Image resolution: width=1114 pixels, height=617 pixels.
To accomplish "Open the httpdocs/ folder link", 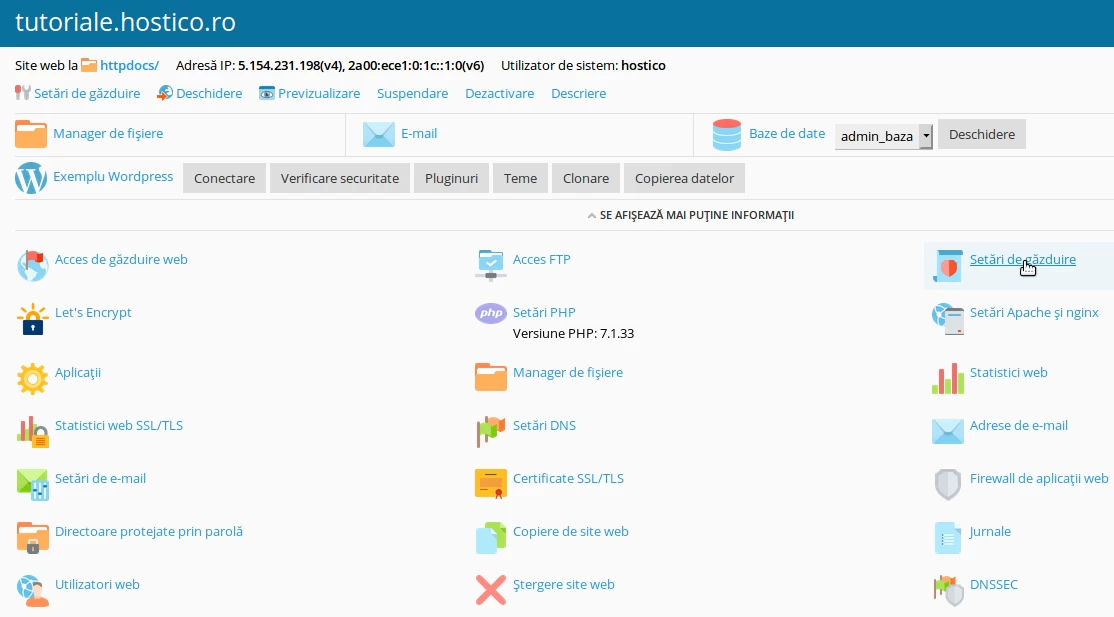I will 129,65.
